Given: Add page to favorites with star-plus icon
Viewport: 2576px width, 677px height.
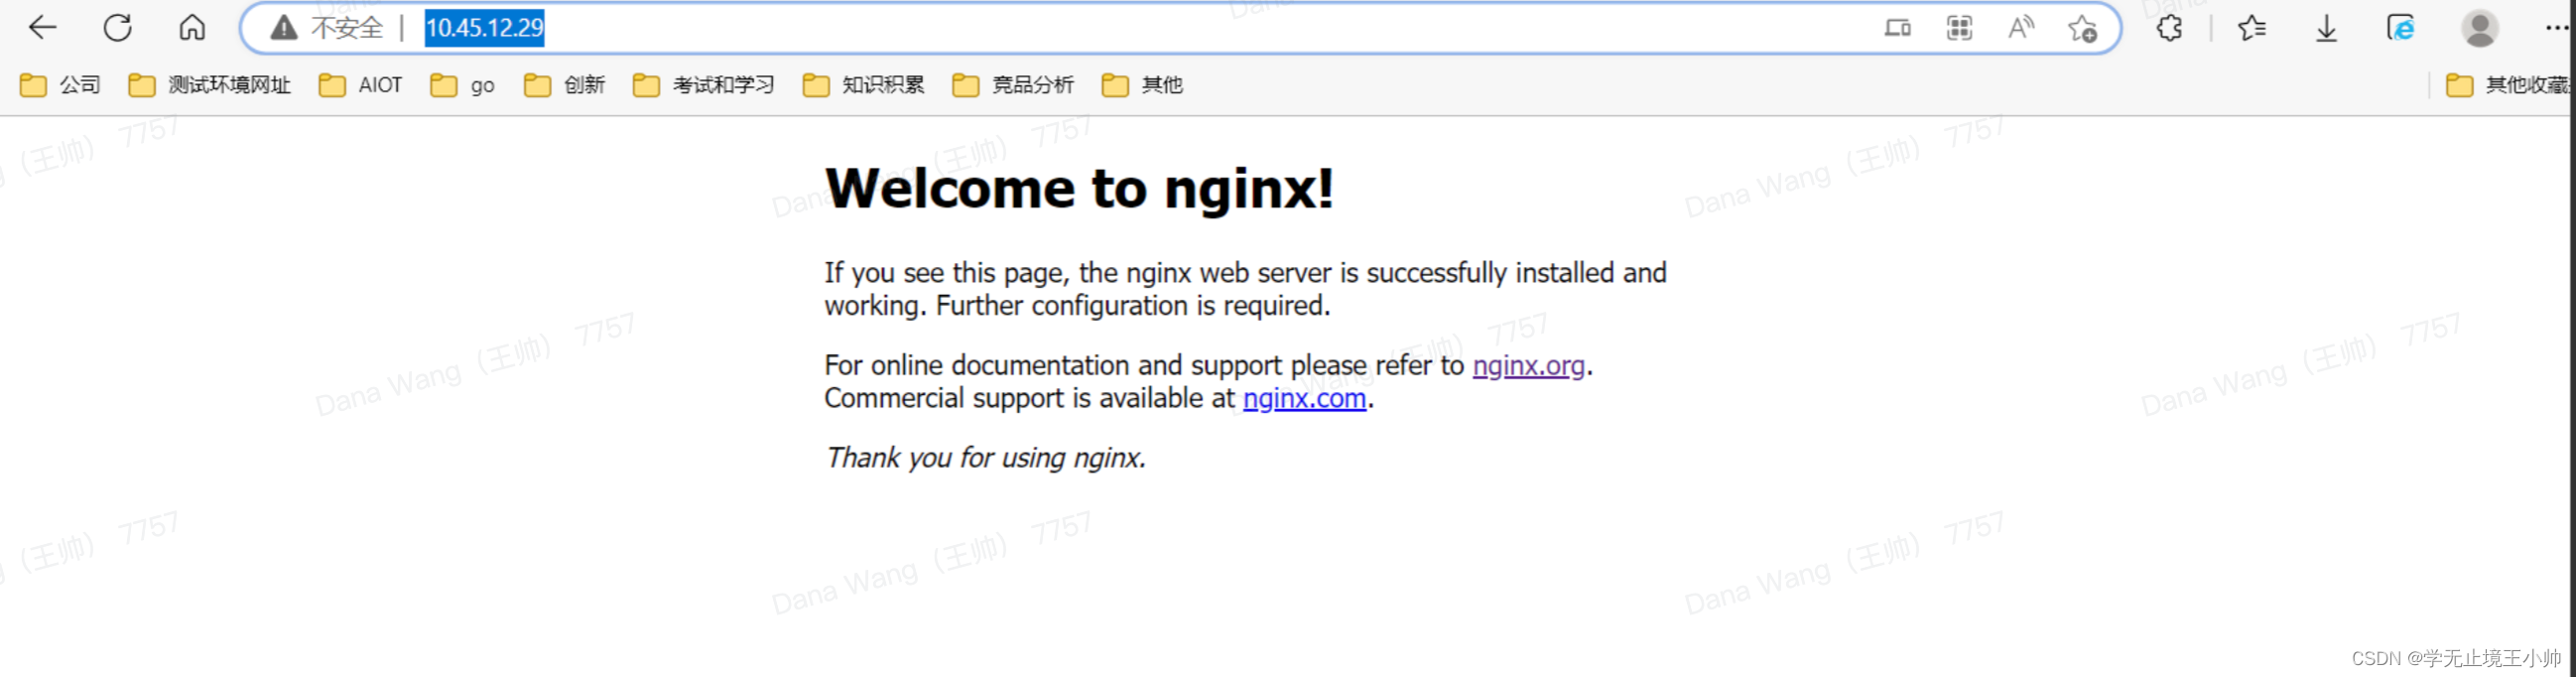Looking at the screenshot, I should coord(2083,28).
